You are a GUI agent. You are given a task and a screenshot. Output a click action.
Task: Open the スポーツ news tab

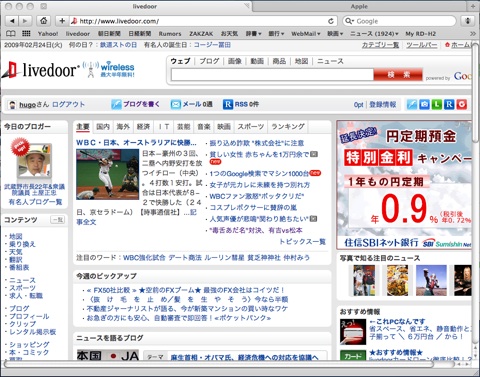click(251, 127)
